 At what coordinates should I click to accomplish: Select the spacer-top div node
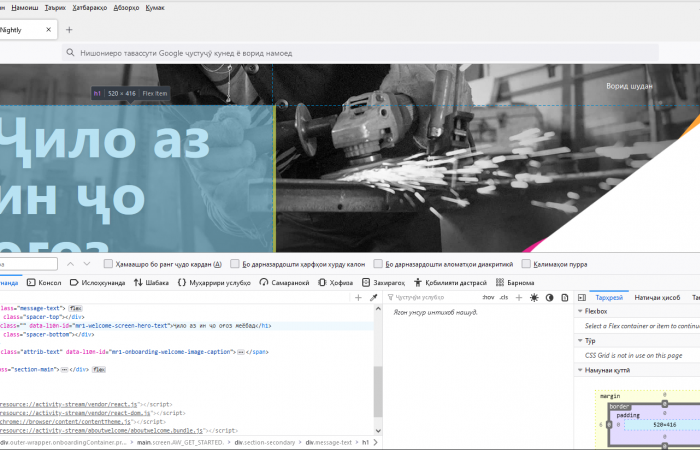pos(42,317)
